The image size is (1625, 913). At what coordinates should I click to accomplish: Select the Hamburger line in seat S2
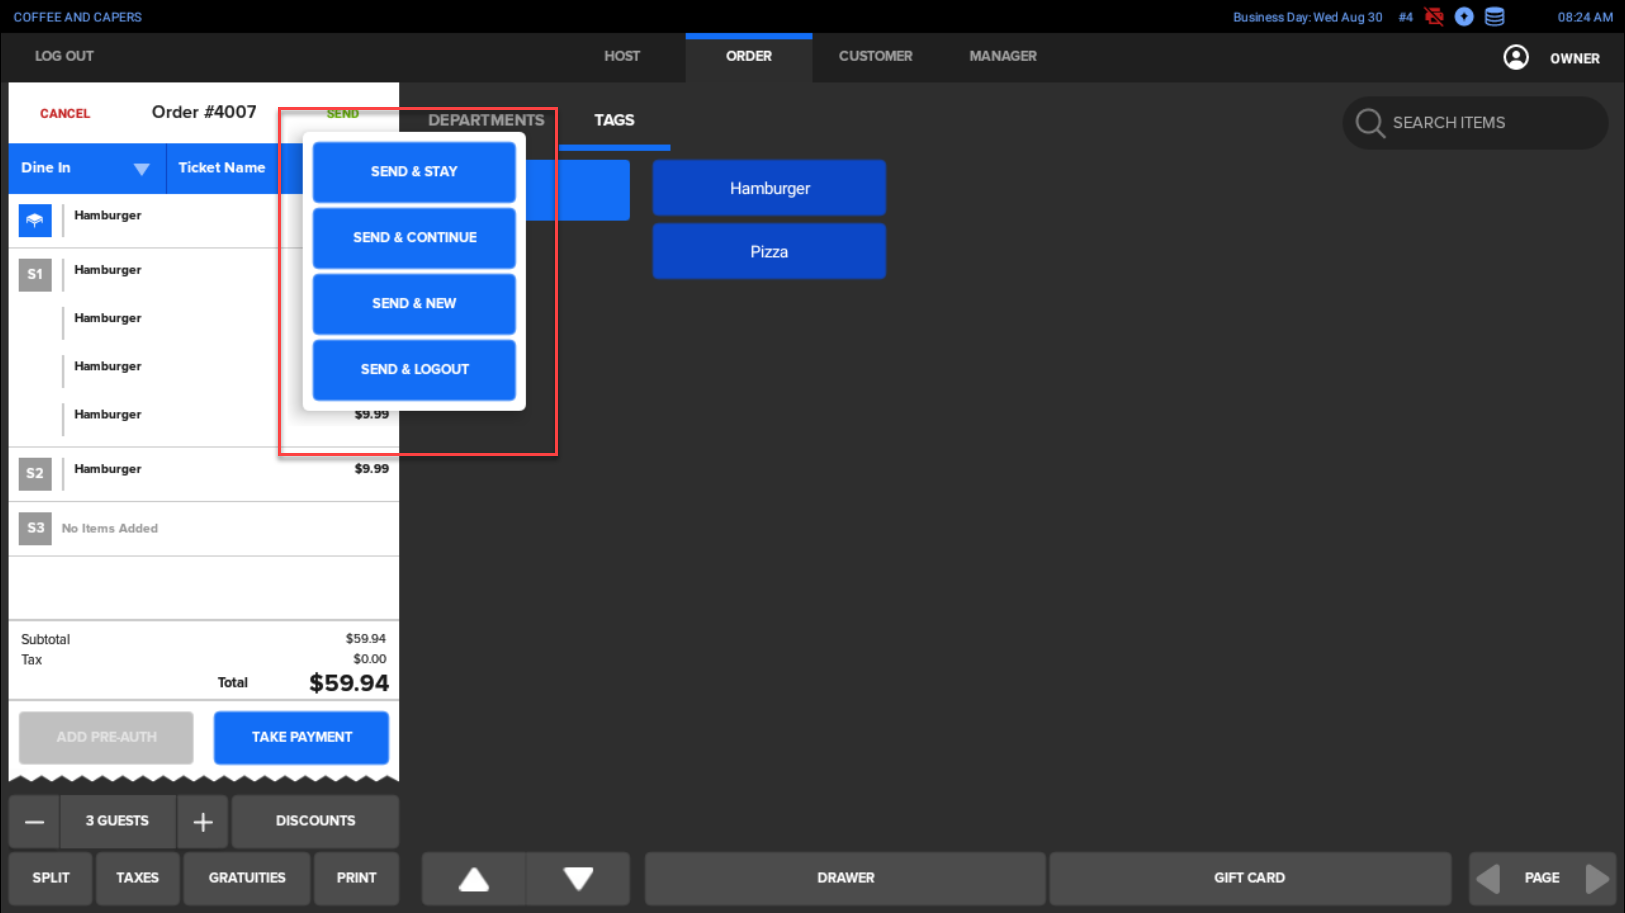click(204, 474)
